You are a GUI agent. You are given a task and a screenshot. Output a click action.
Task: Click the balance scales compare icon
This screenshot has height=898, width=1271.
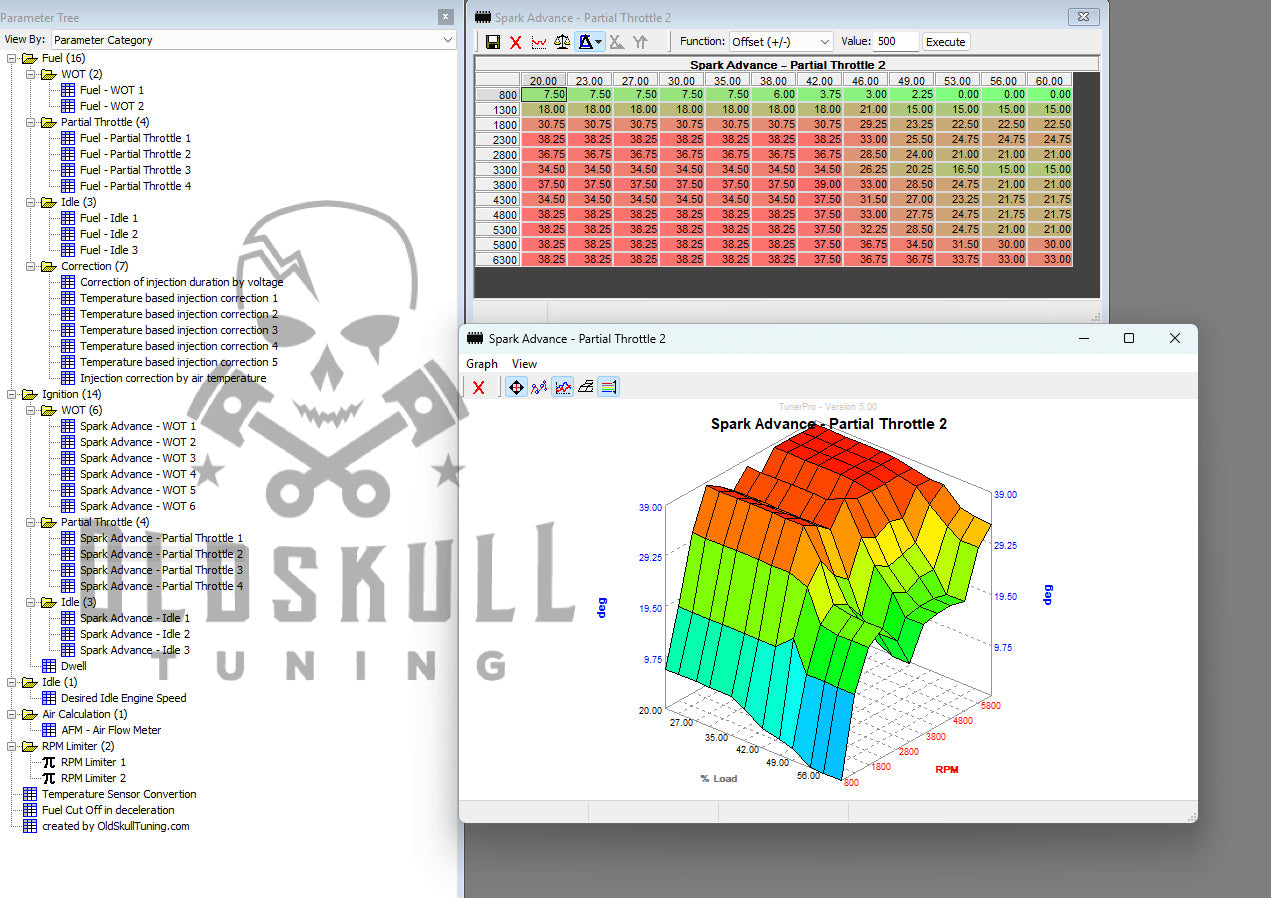[562, 42]
